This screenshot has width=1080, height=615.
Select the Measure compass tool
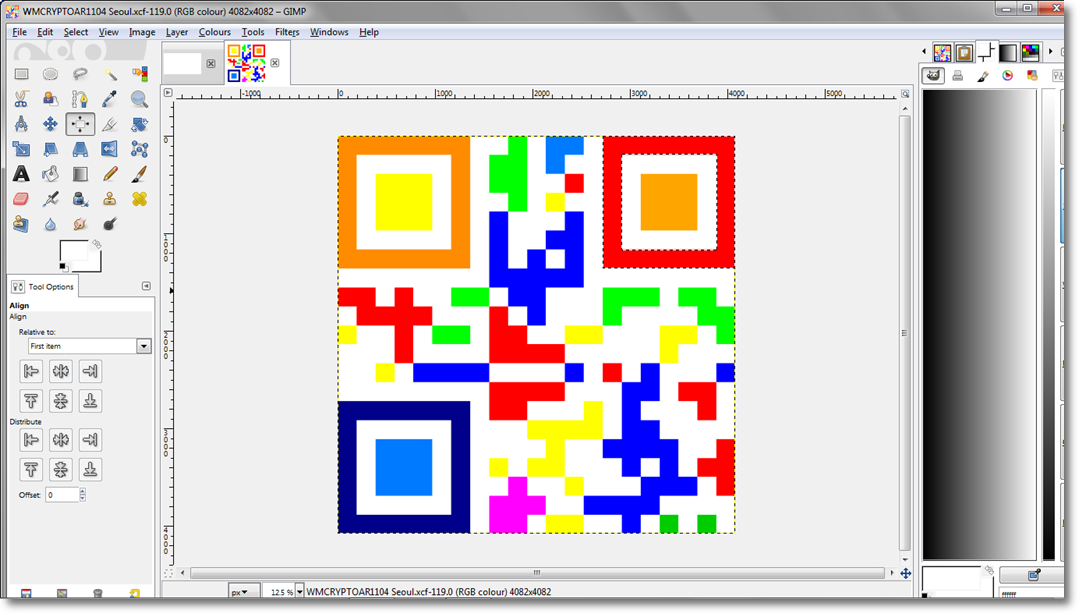click(x=21, y=124)
